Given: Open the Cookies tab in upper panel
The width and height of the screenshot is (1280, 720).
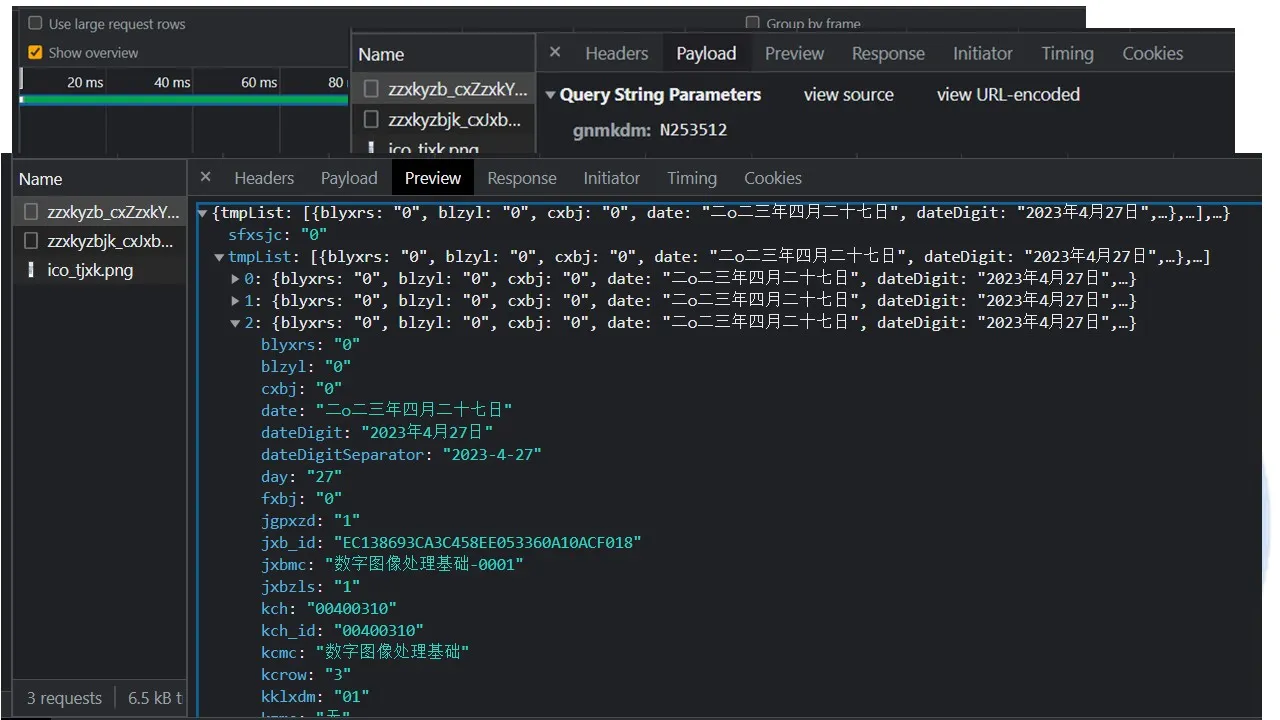Looking at the screenshot, I should (x=1153, y=54).
